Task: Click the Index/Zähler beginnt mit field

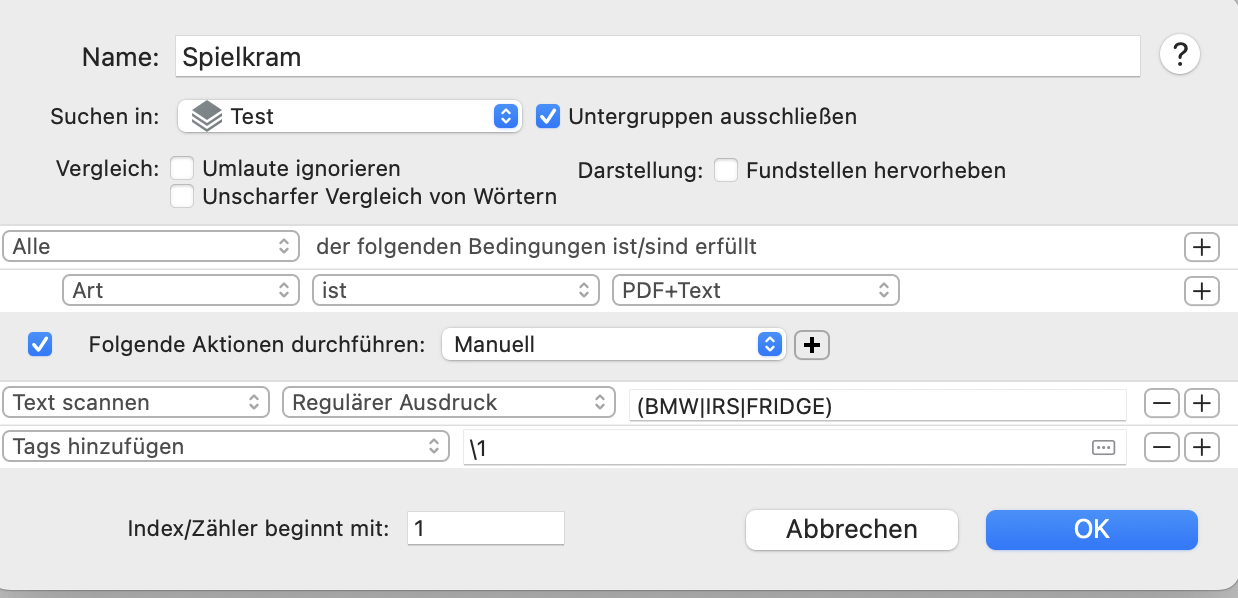Action: [x=485, y=528]
